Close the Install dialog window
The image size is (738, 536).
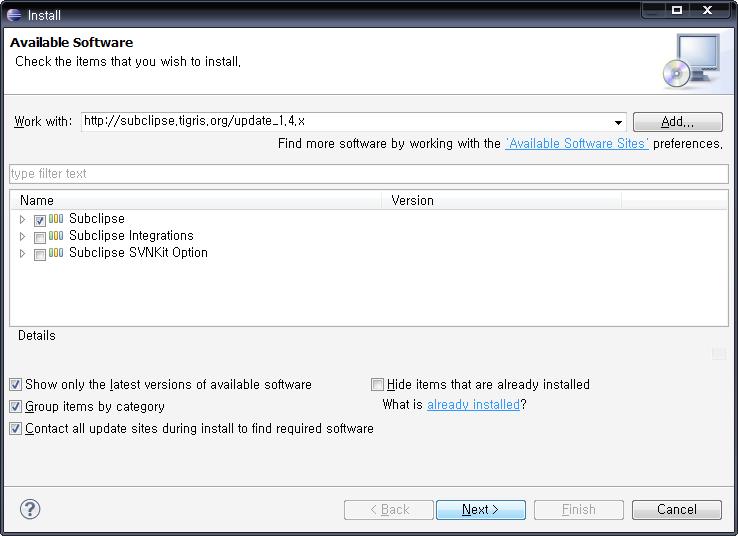pos(707,10)
